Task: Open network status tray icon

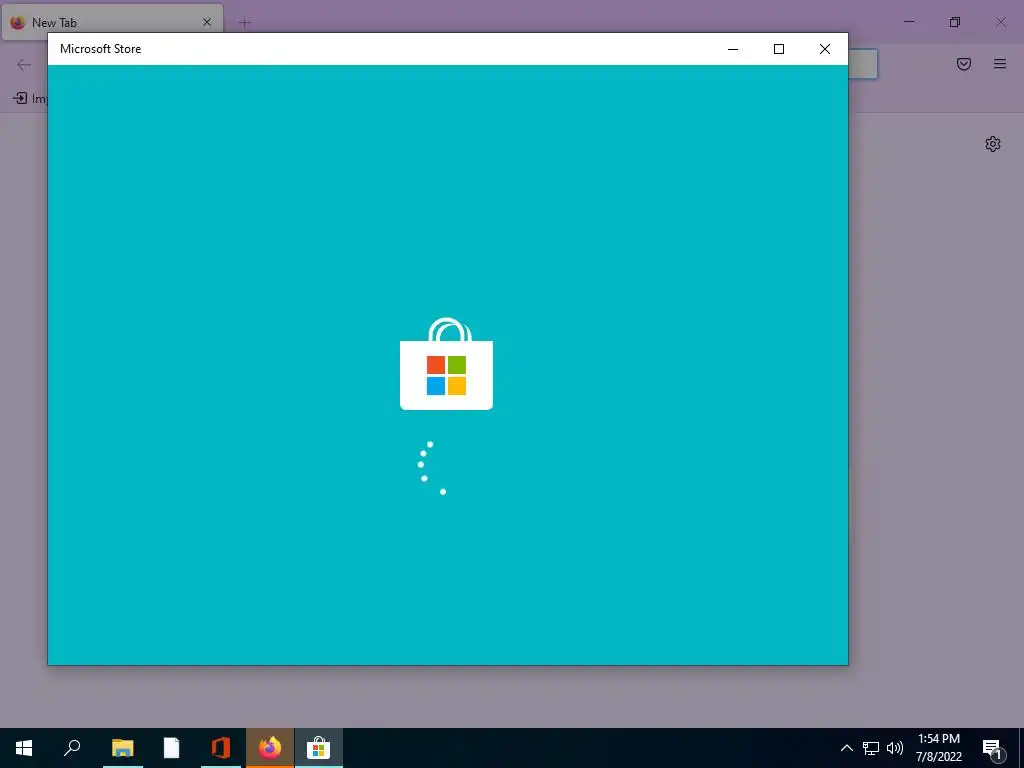Action: pyautogui.click(x=871, y=748)
